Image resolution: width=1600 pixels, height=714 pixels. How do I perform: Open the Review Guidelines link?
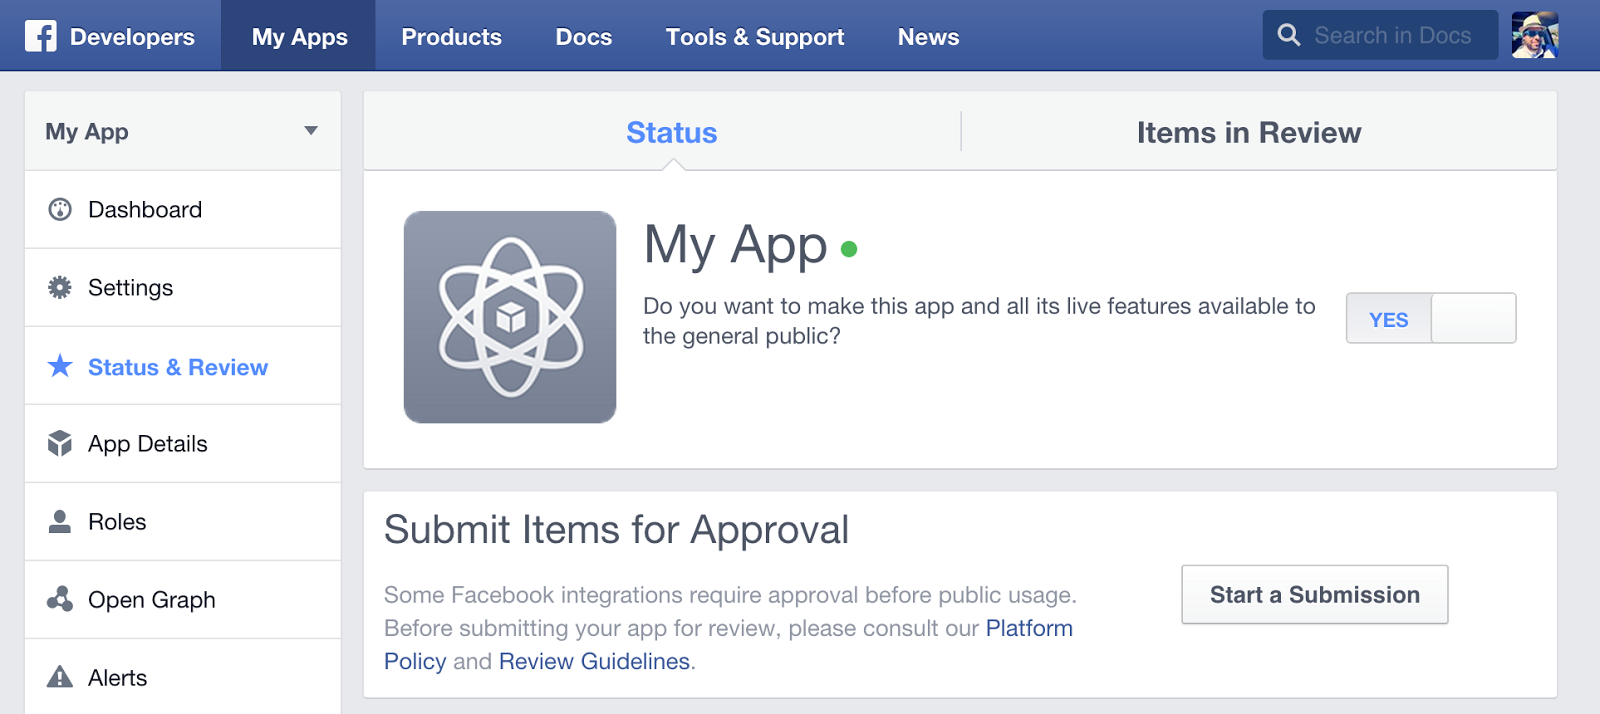click(x=594, y=661)
